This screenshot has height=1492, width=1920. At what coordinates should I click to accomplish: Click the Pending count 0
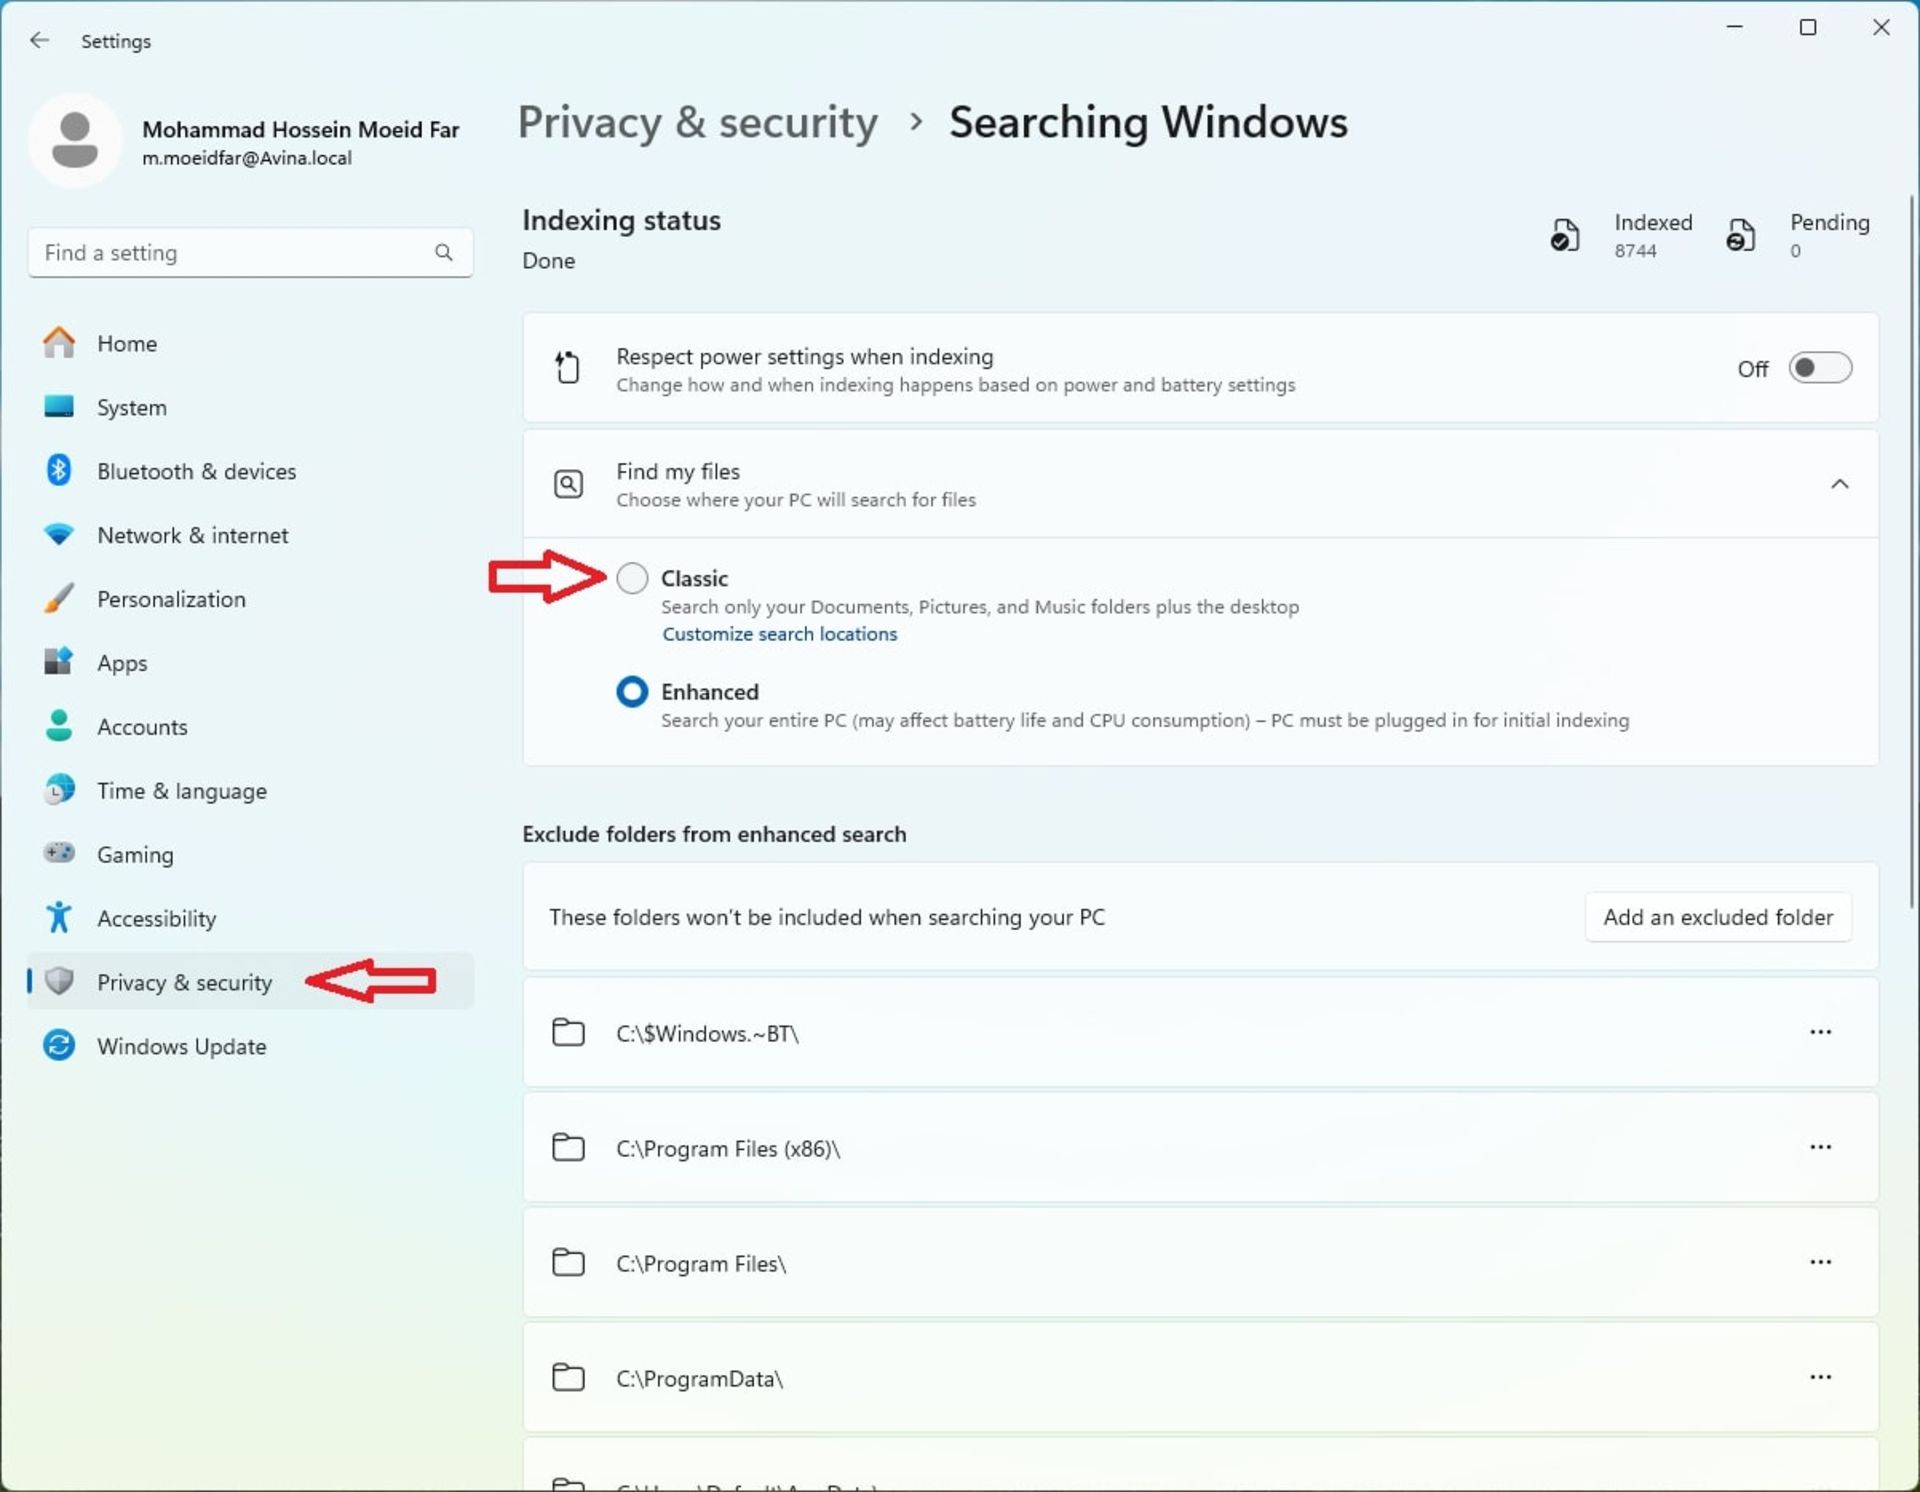click(1795, 251)
